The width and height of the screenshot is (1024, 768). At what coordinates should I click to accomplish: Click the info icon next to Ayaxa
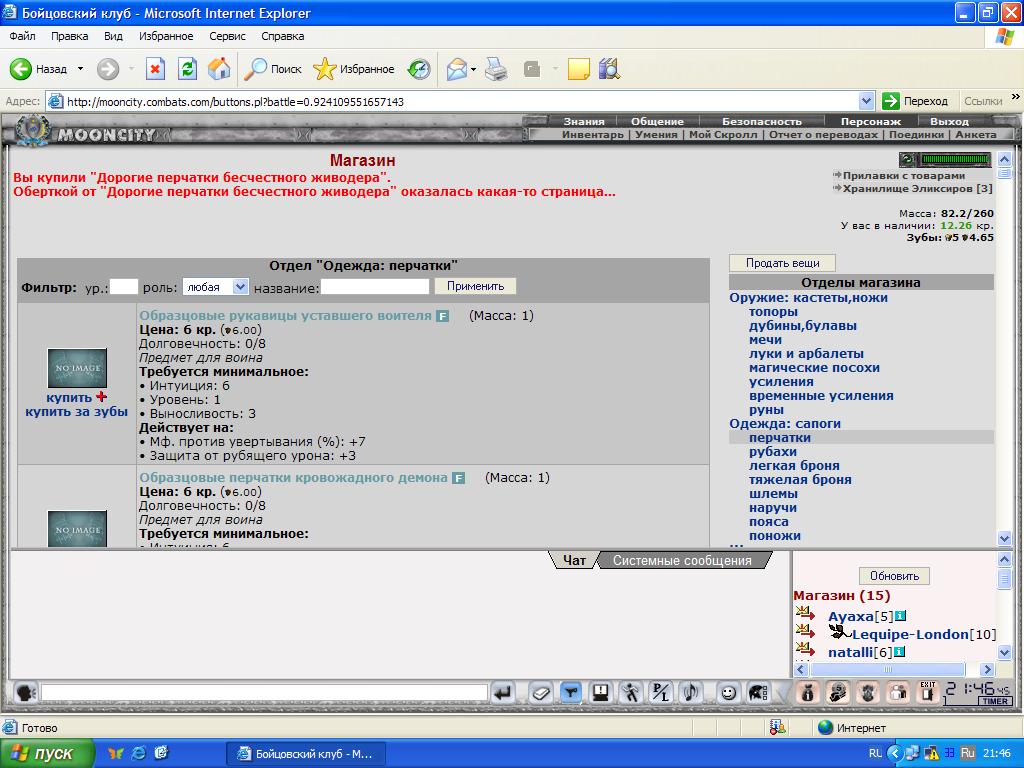coord(901,616)
